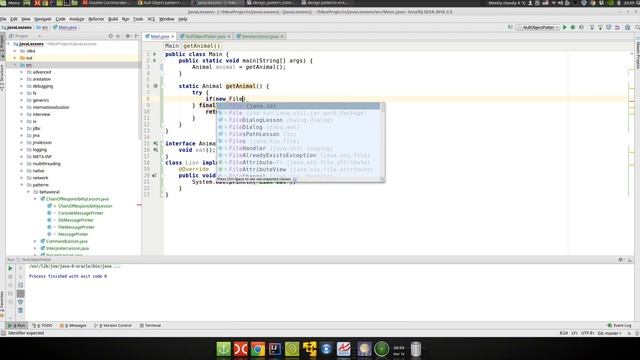The image size is (640, 360).
Task: Switch to the NullObjectPatter.java tab
Action: click(205, 36)
